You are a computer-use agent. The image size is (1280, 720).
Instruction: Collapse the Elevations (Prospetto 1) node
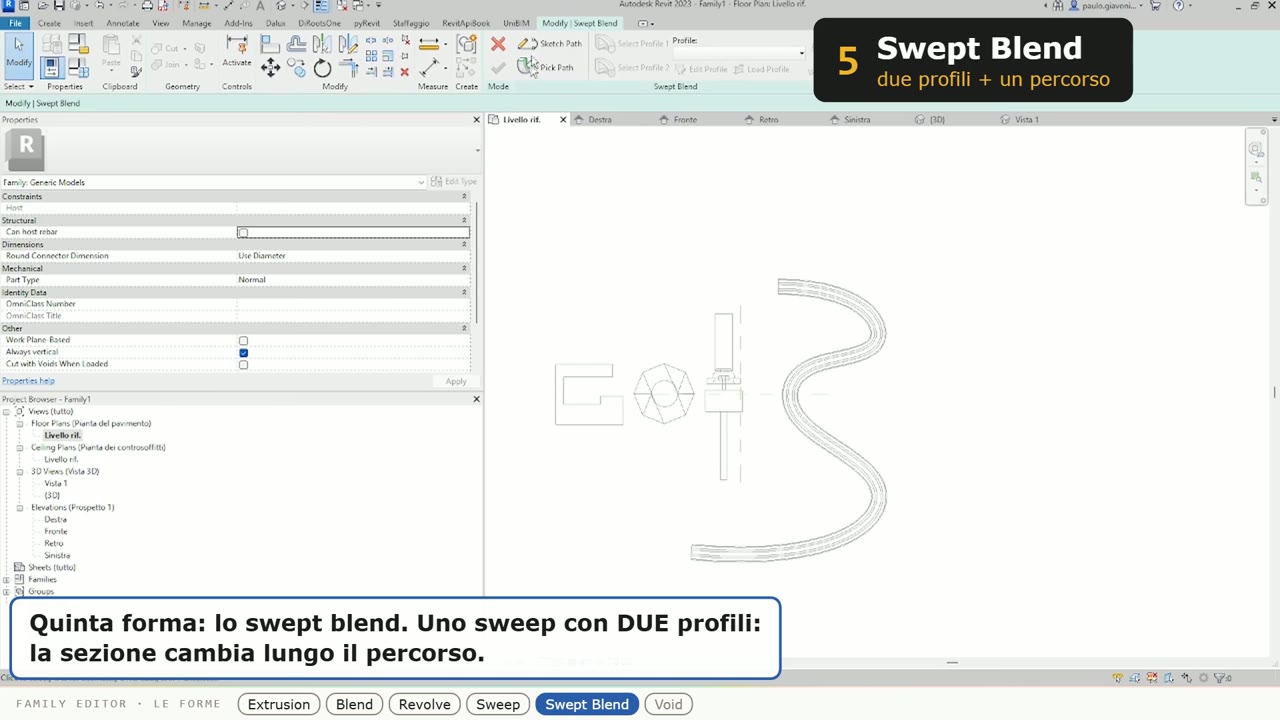[x=19, y=508]
